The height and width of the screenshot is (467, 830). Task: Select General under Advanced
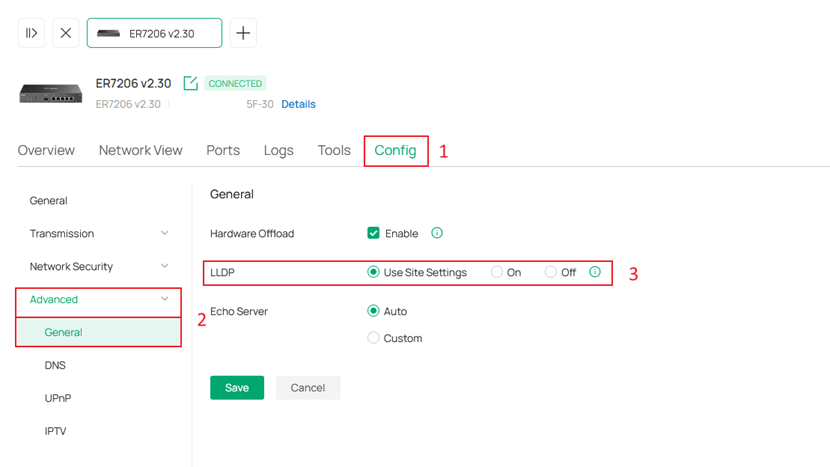99,332
